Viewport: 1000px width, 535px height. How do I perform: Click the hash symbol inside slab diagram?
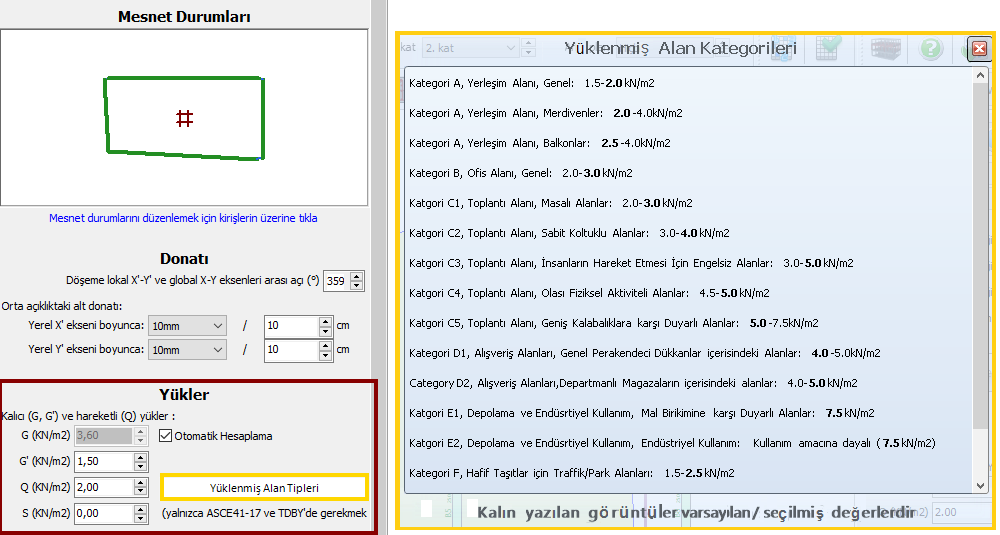(184, 118)
